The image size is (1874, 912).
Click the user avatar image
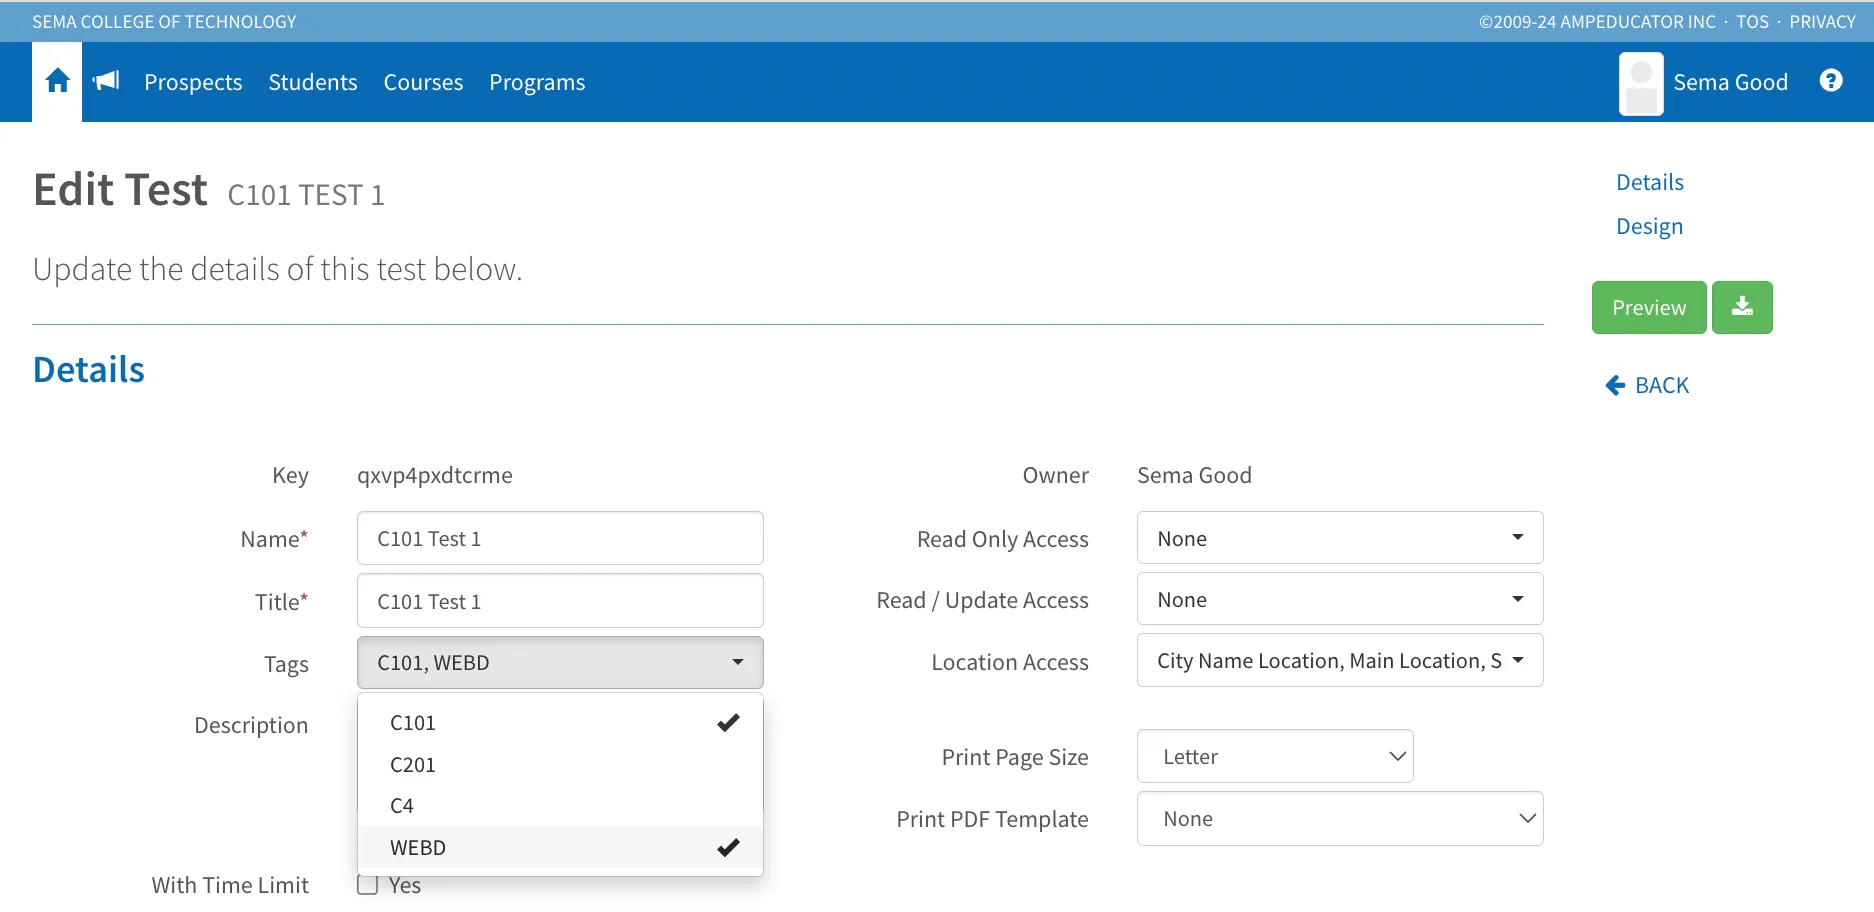[x=1641, y=84]
